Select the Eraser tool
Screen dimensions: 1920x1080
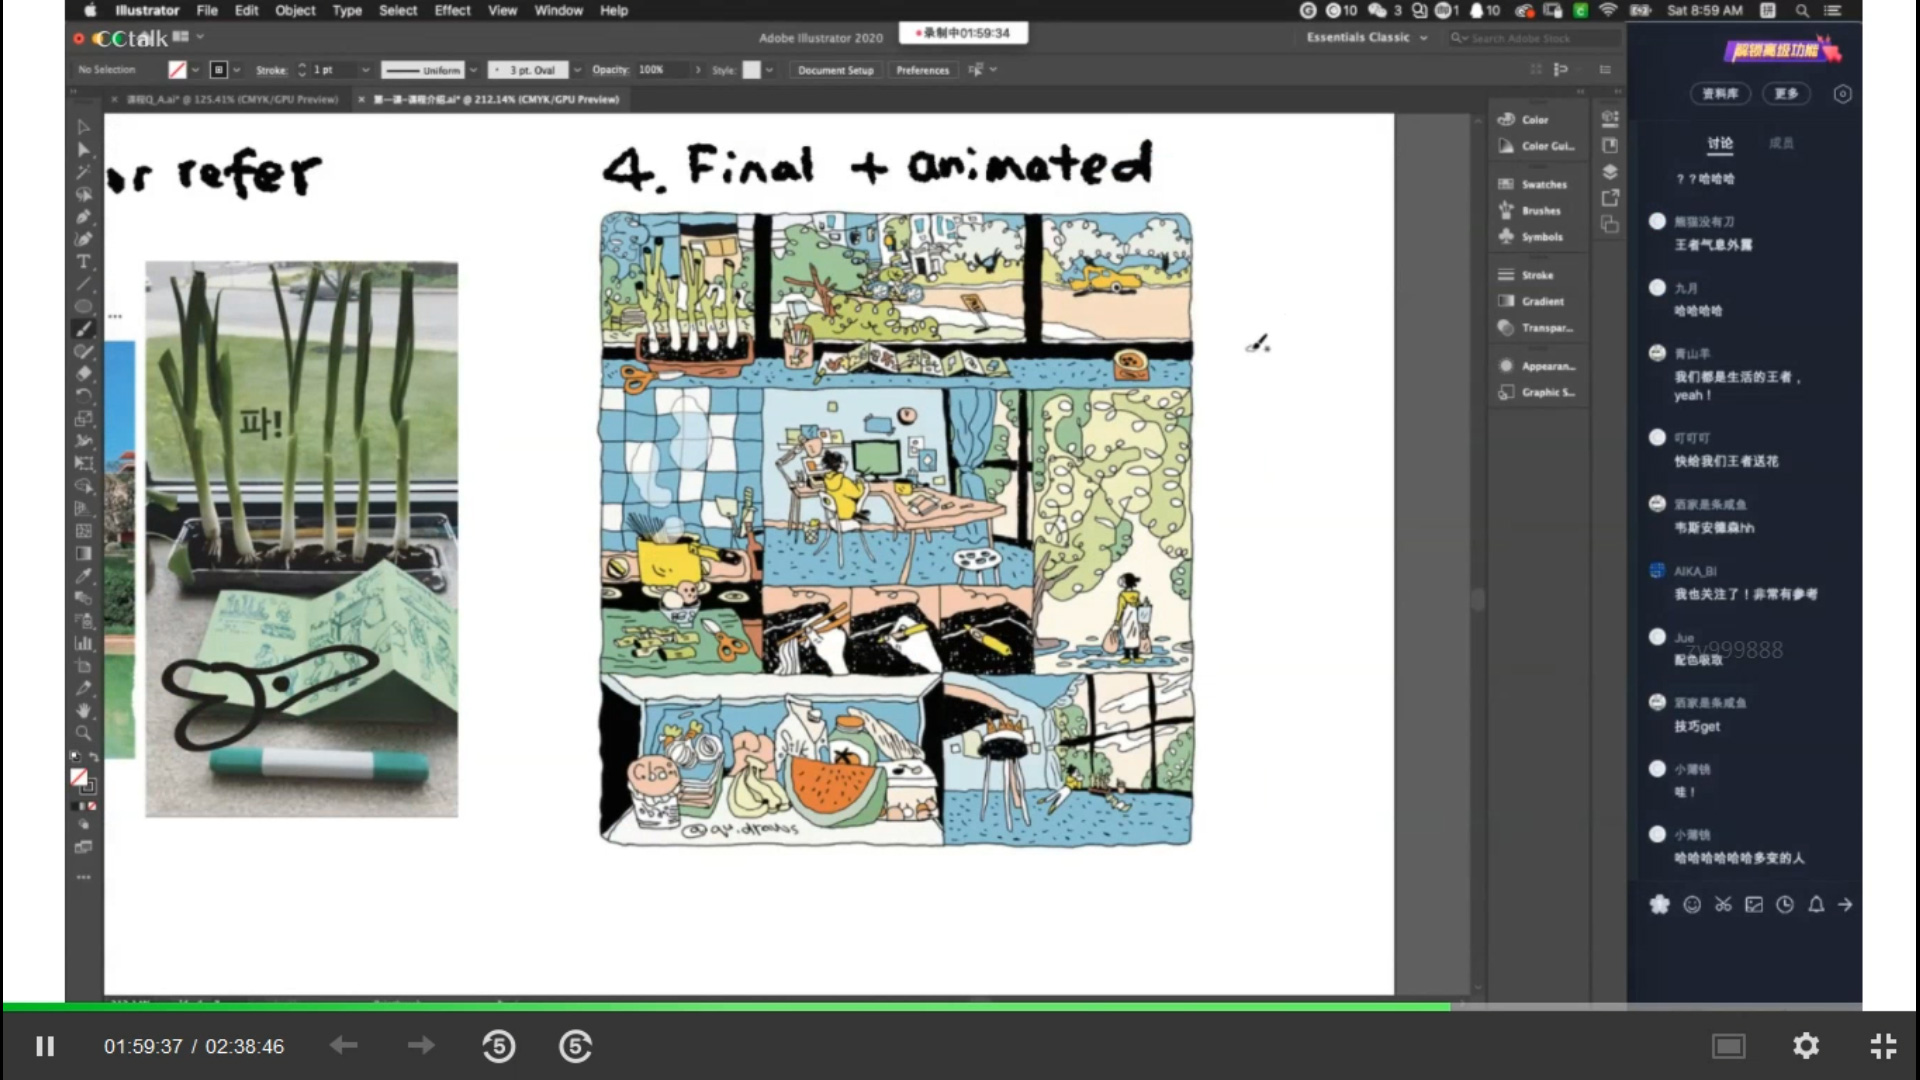pos(84,373)
